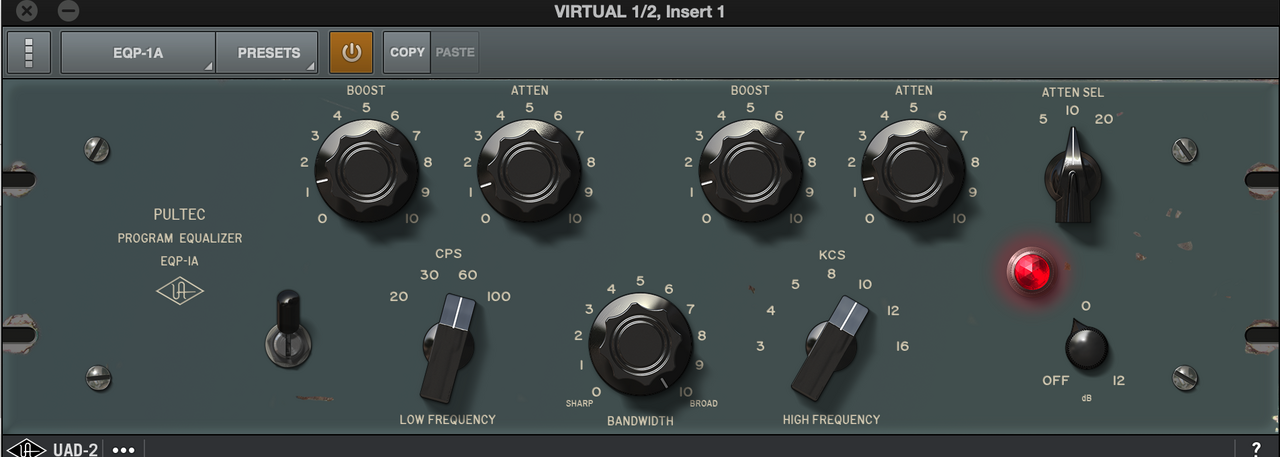
Task: Click the VIRTUAL 1/2, Insert 1 title
Action: pos(640,12)
